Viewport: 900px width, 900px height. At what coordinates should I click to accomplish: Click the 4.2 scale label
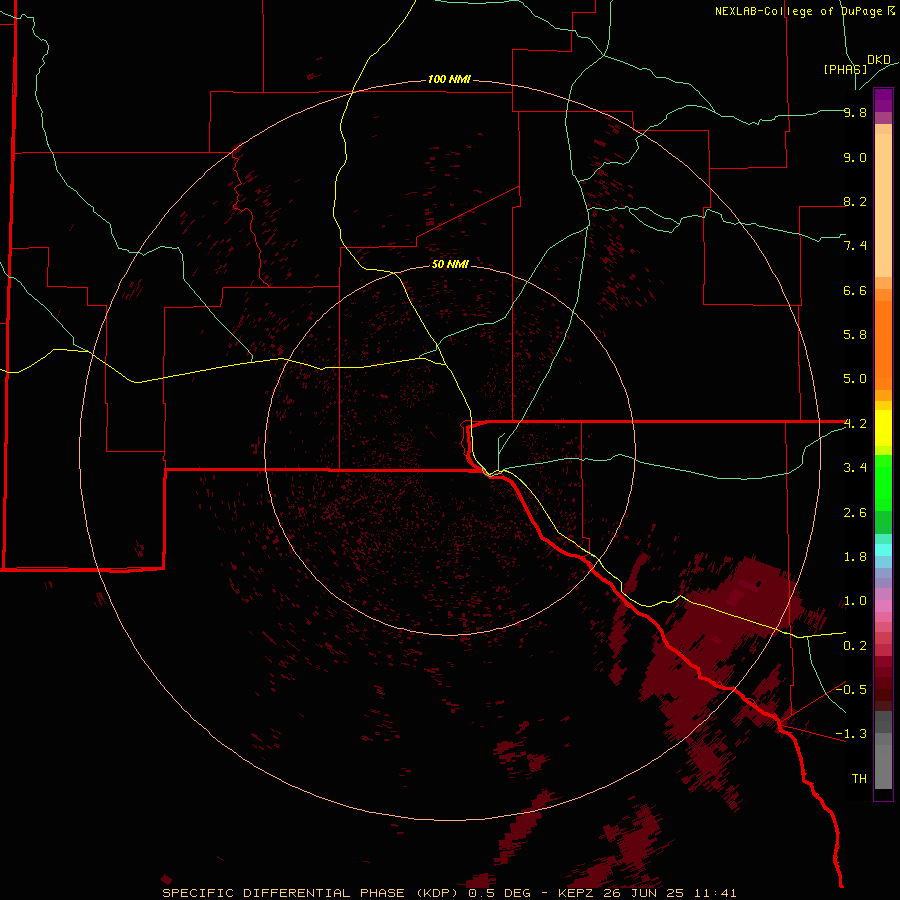point(855,424)
